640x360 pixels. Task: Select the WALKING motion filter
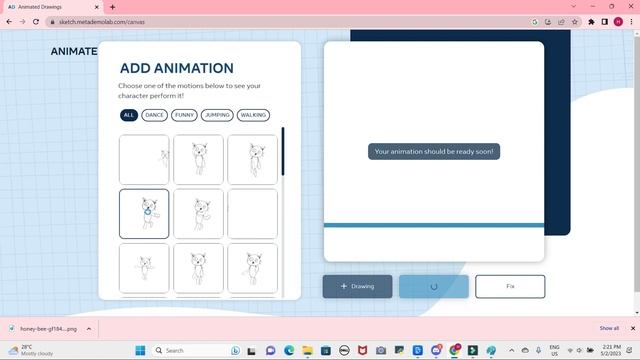click(x=253, y=115)
